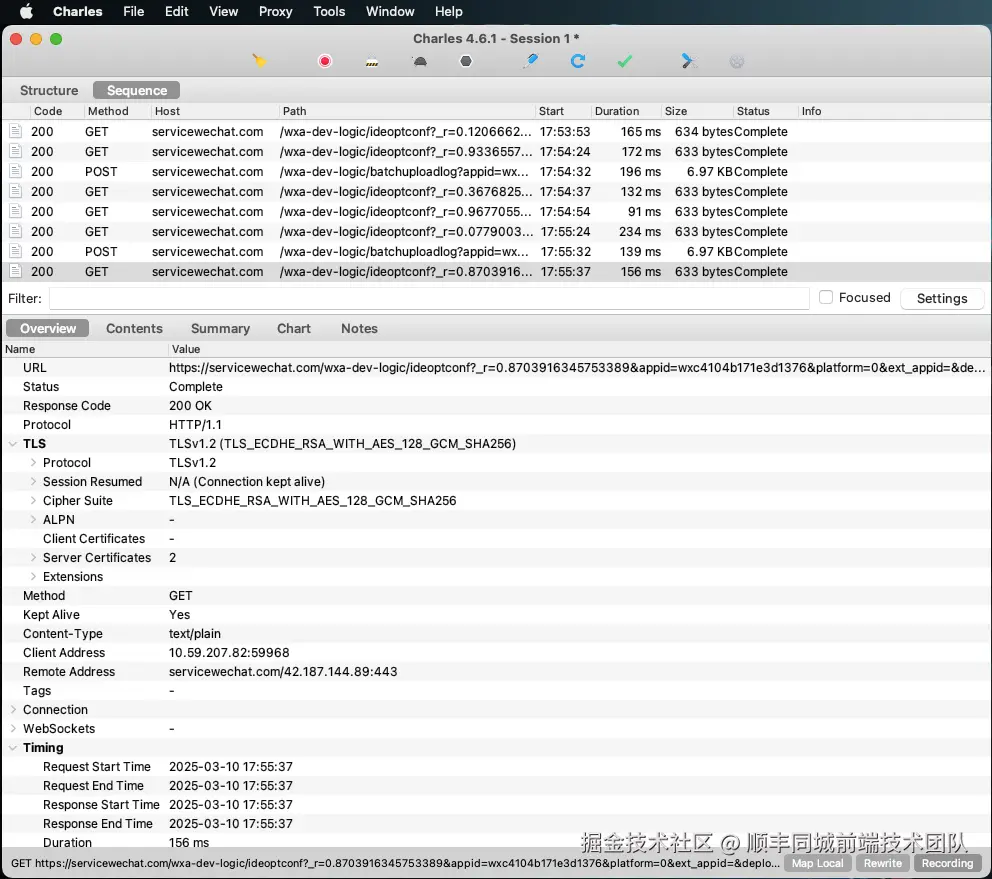Select the Contents tab
This screenshot has height=879, width=992.
pyautogui.click(x=134, y=328)
